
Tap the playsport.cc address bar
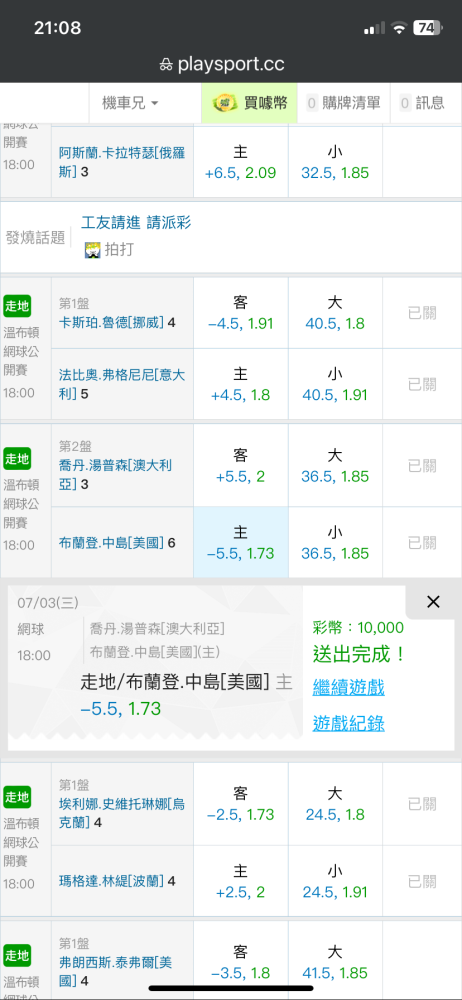[x=231, y=64]
